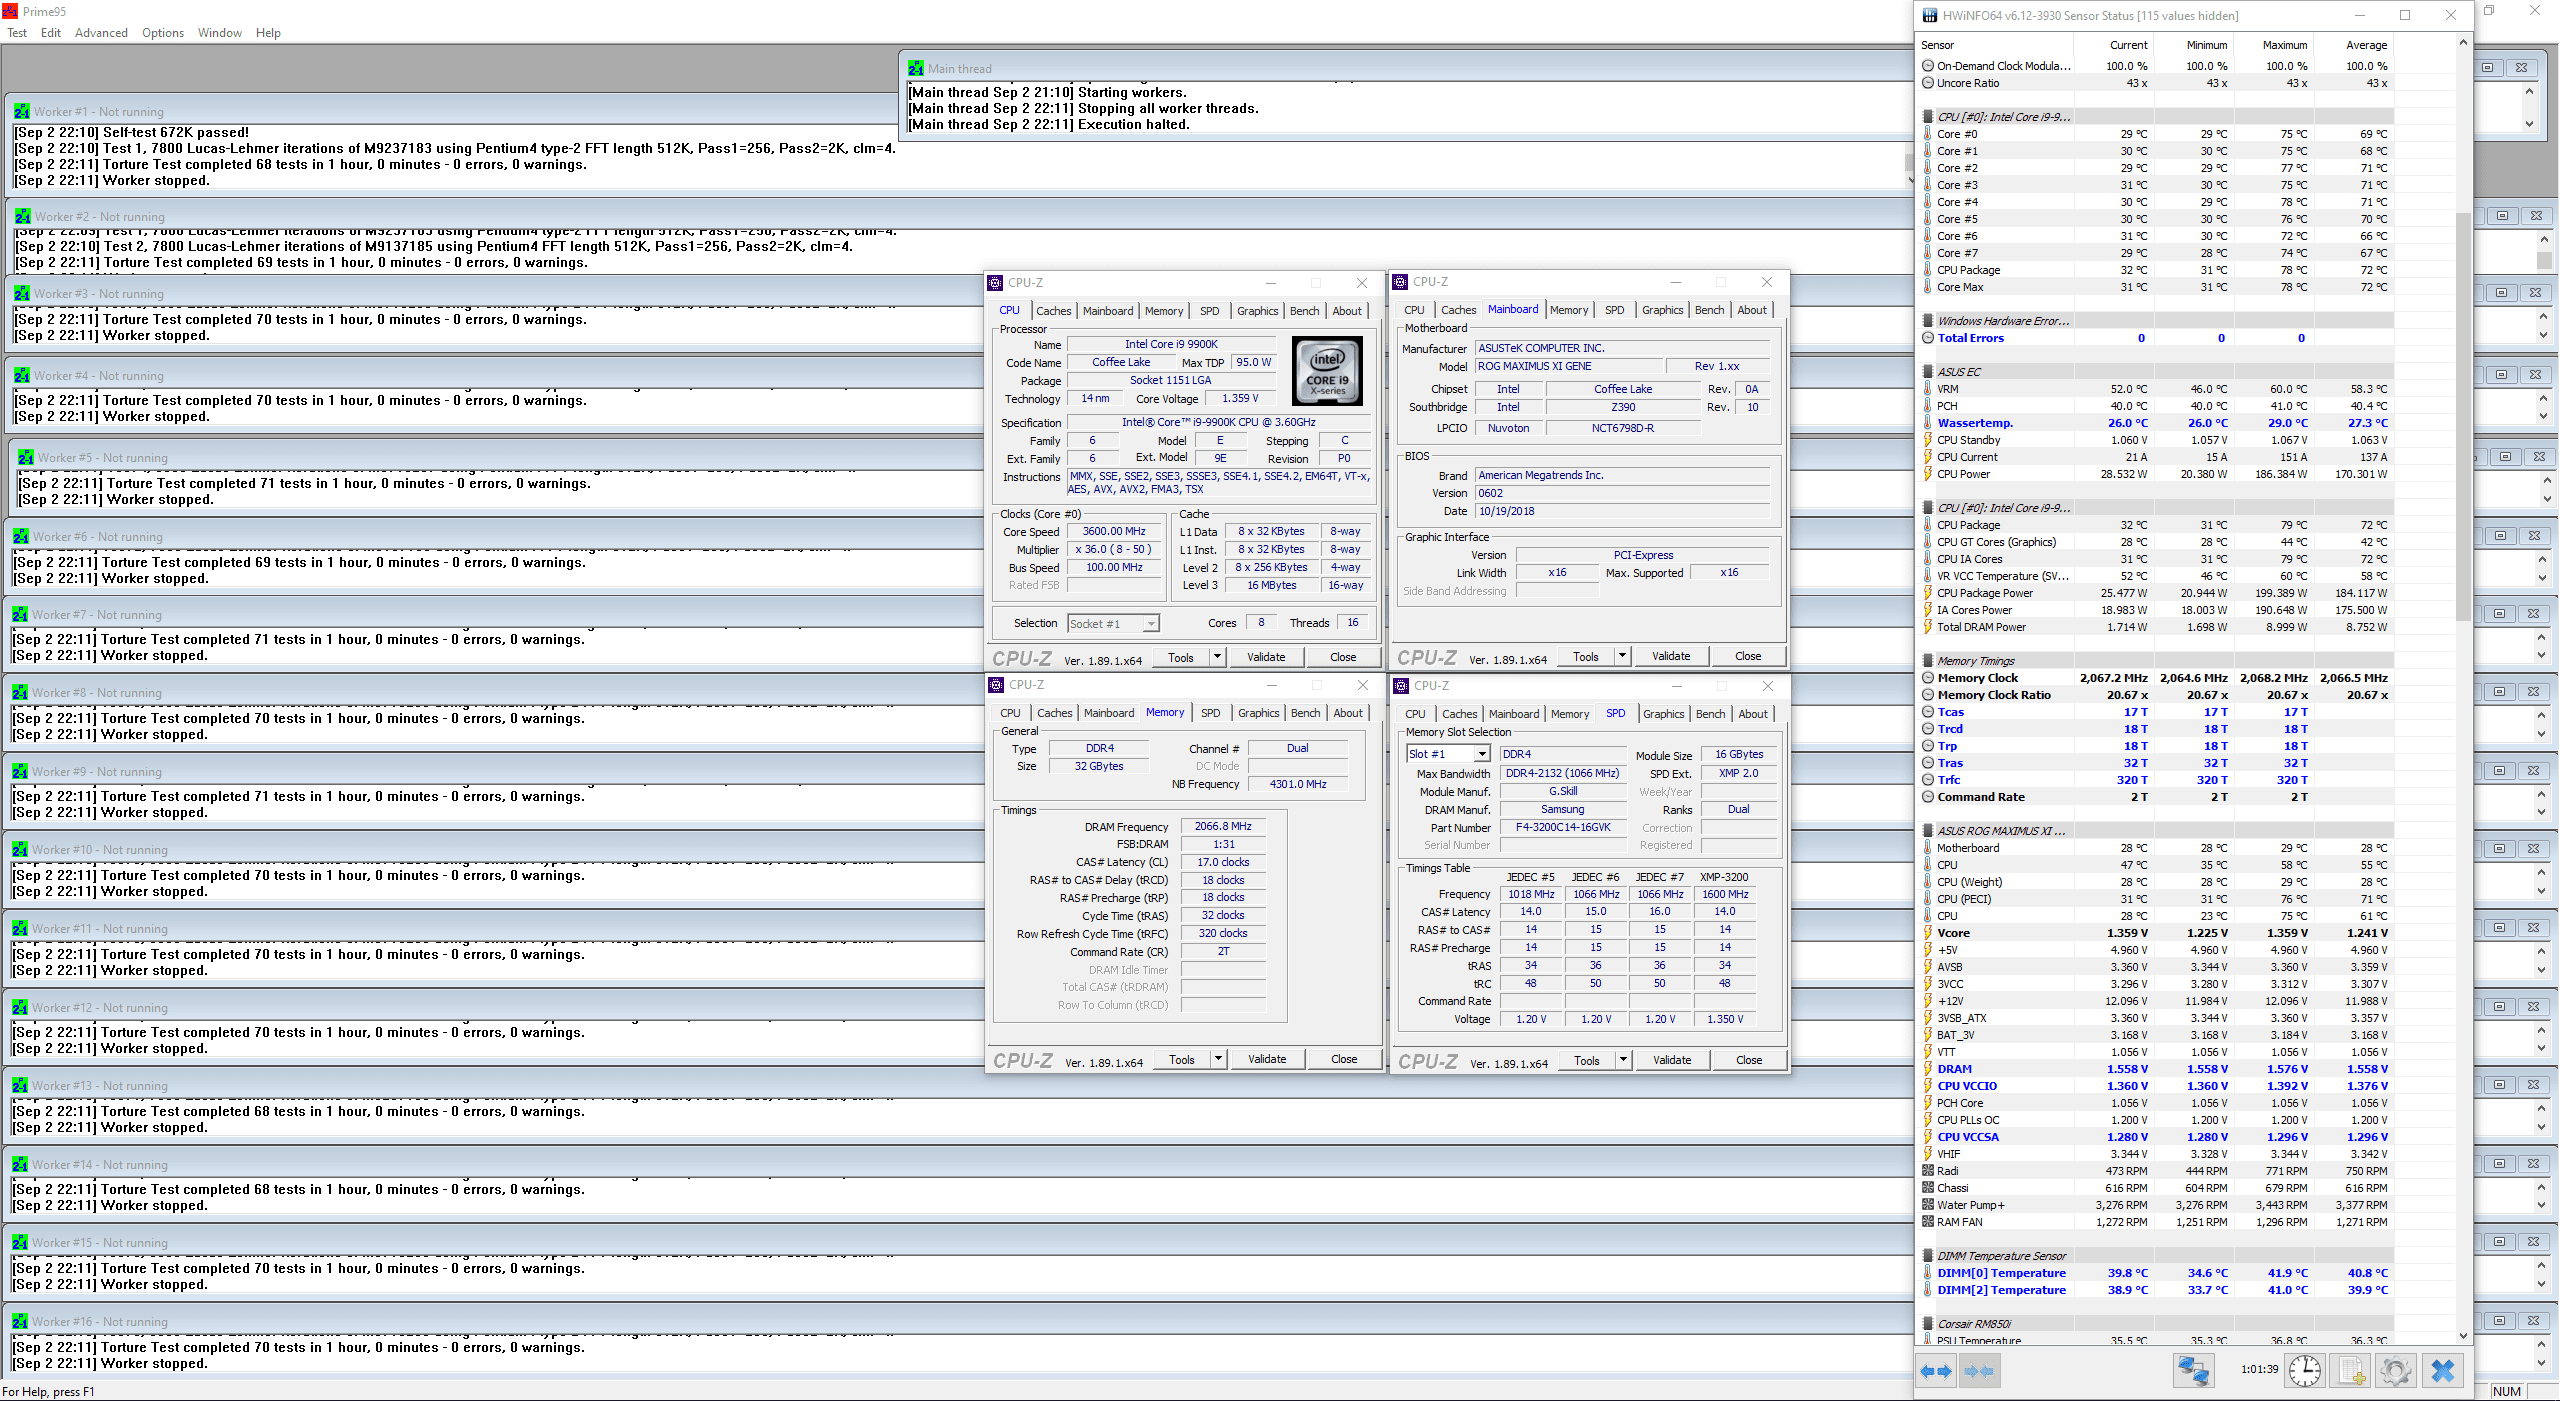Click the Windows Hardware Errors section icon
This screenshot has height=1401, width=2560.
point(1928,321)
